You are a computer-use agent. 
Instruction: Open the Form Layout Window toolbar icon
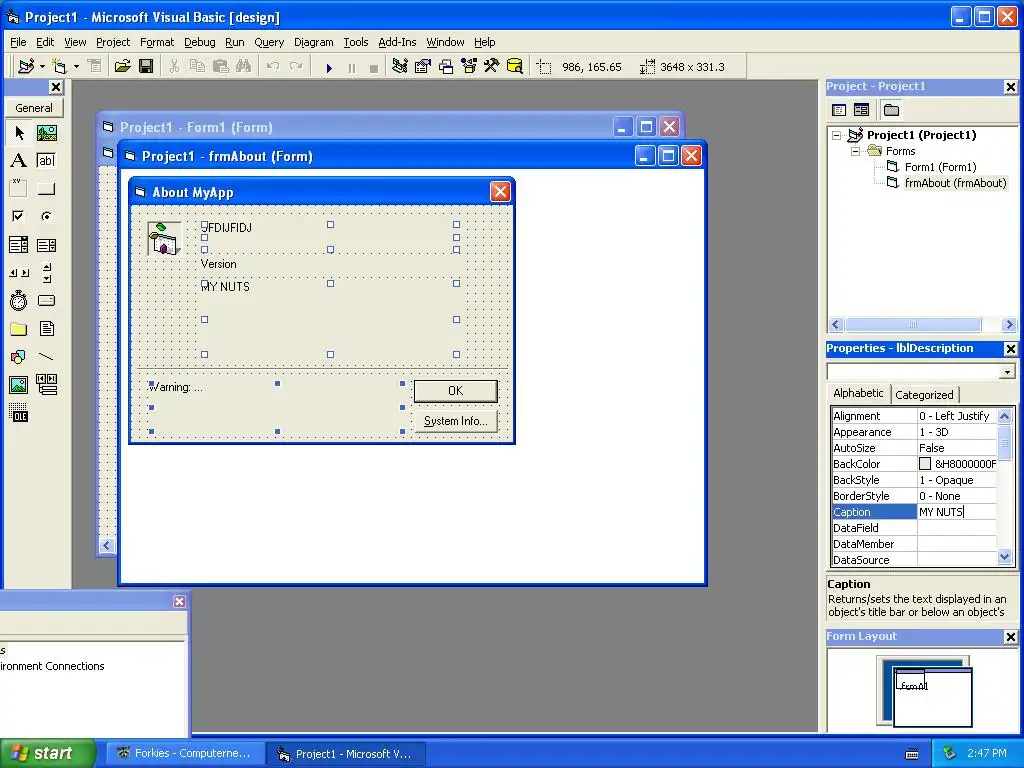pyautogui.click(x=446, y=67)
